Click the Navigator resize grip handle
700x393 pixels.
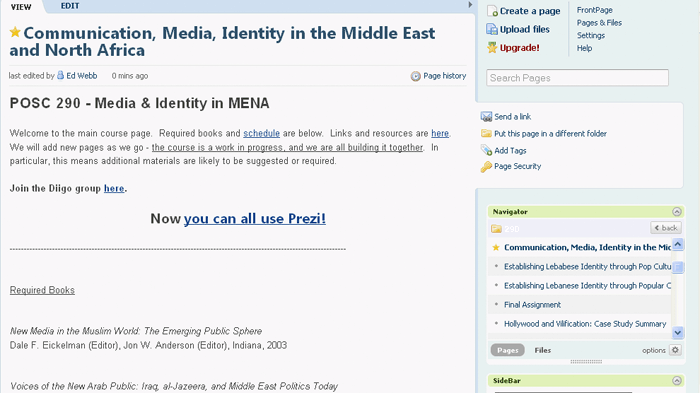[x=586, y=361]
